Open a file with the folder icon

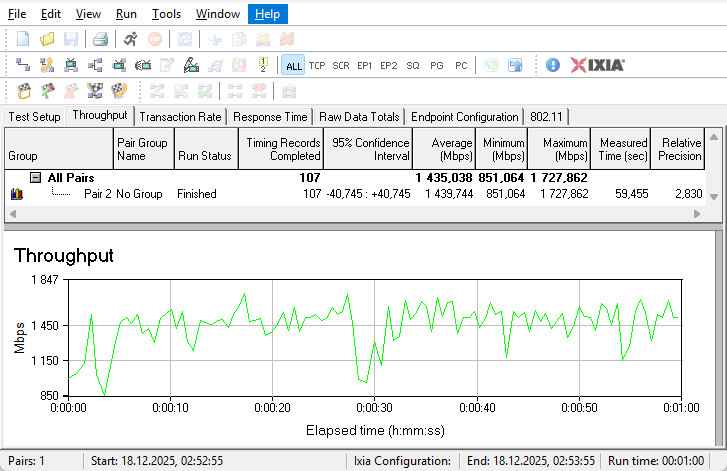pyautogui.click(x=47, y=39)
